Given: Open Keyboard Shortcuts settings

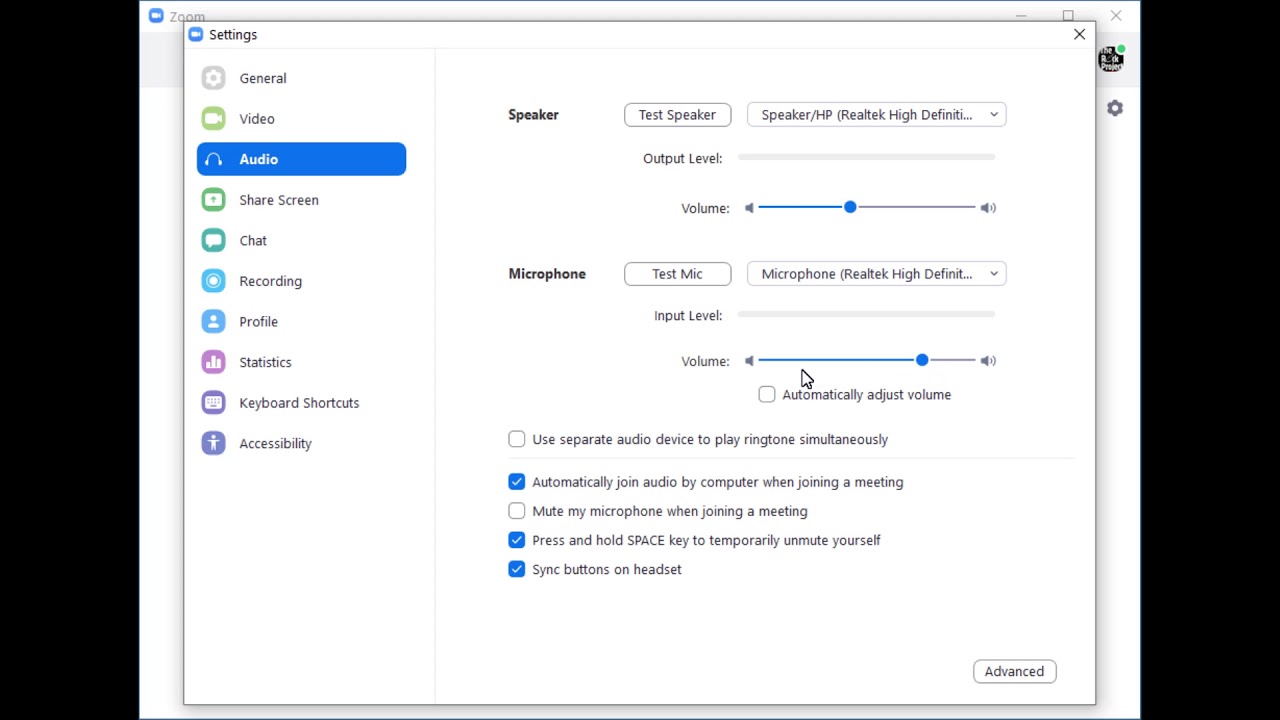Looking at the screenshot, I should 301,403.
